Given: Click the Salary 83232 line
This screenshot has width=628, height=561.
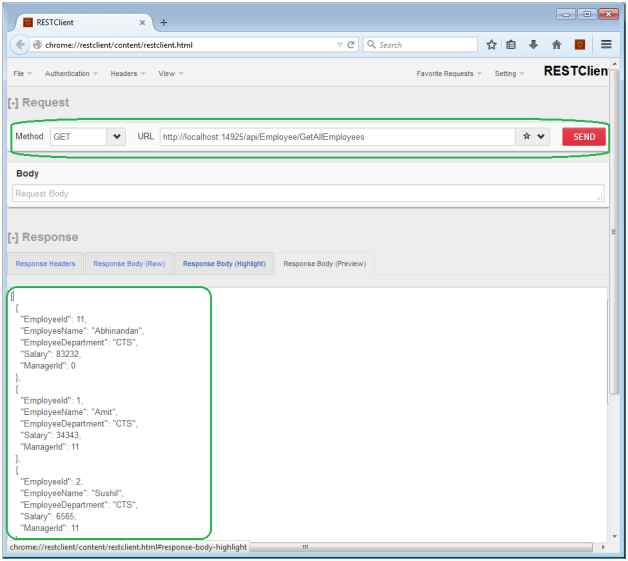Looking at the screenshot, I should coord(50,354).
